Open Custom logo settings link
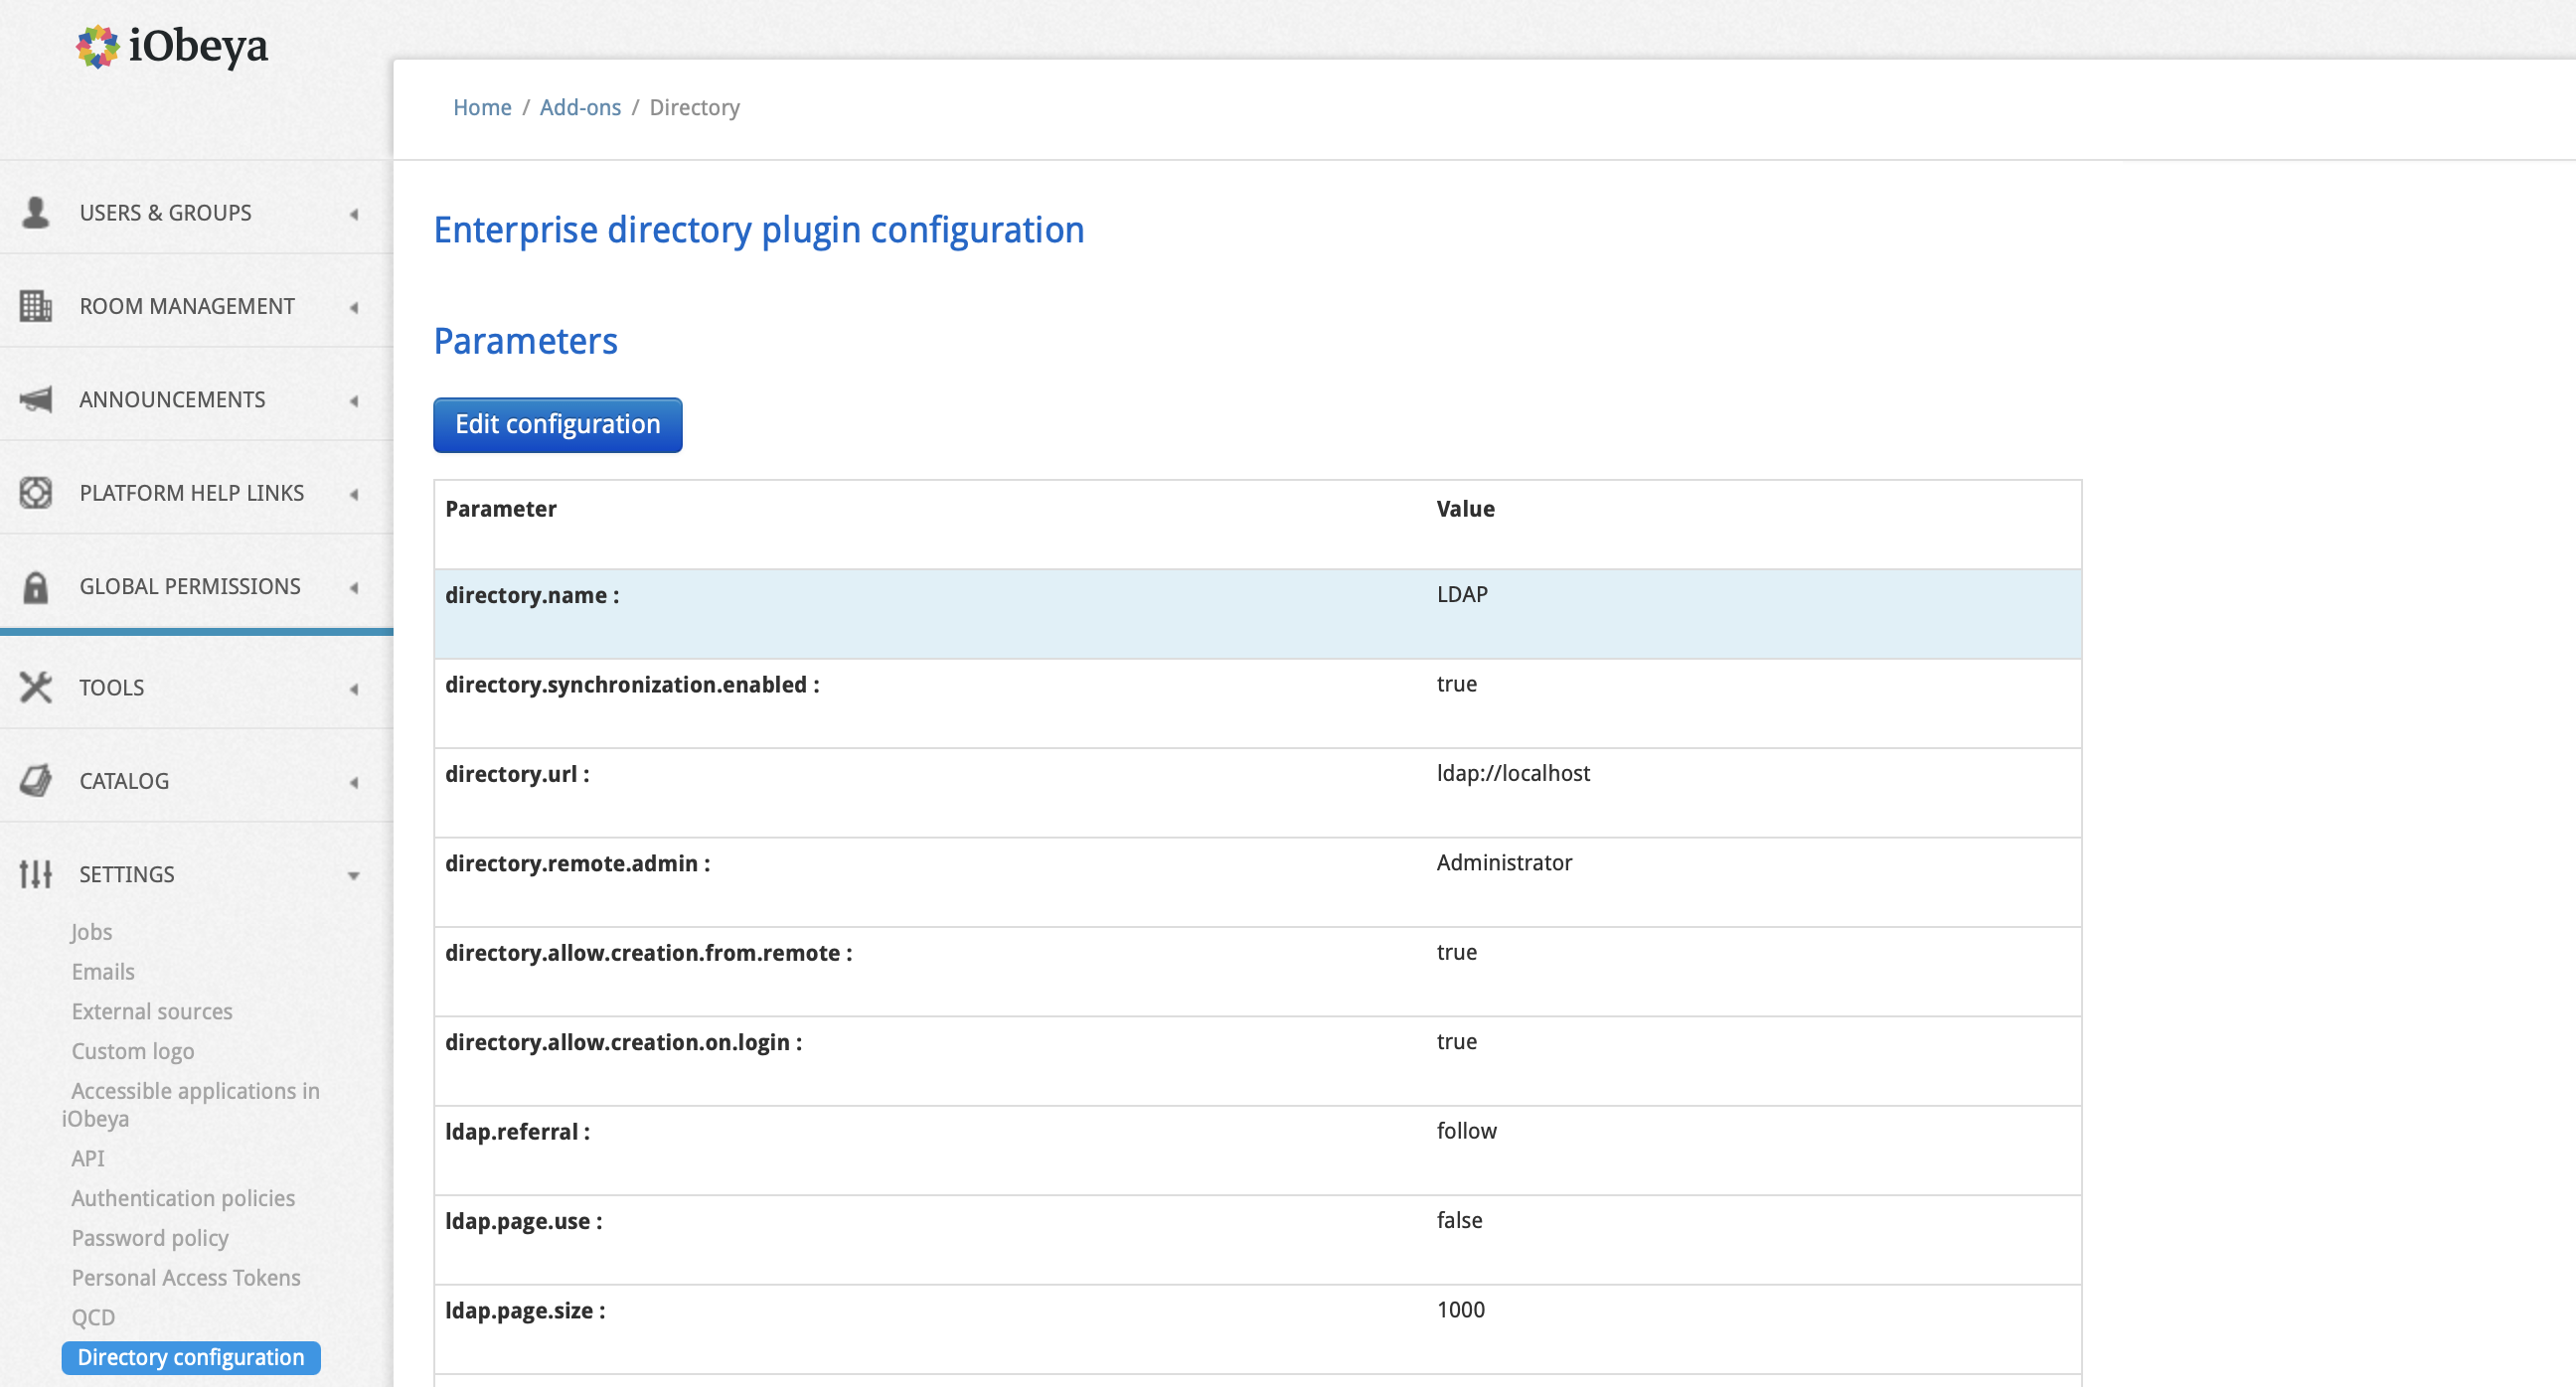Image resolution: width=2576 pixels, height=1387 pixels. pyautogui.click(x=133, y=1052)
